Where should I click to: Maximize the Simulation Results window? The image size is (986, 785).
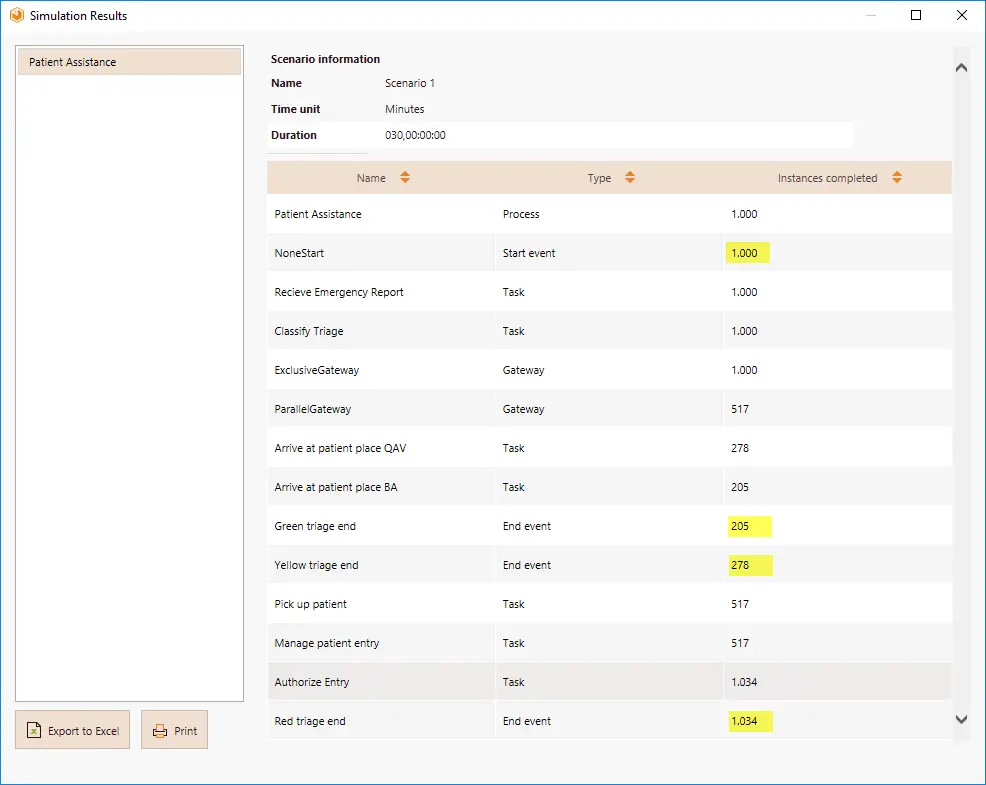pos(916,15)
